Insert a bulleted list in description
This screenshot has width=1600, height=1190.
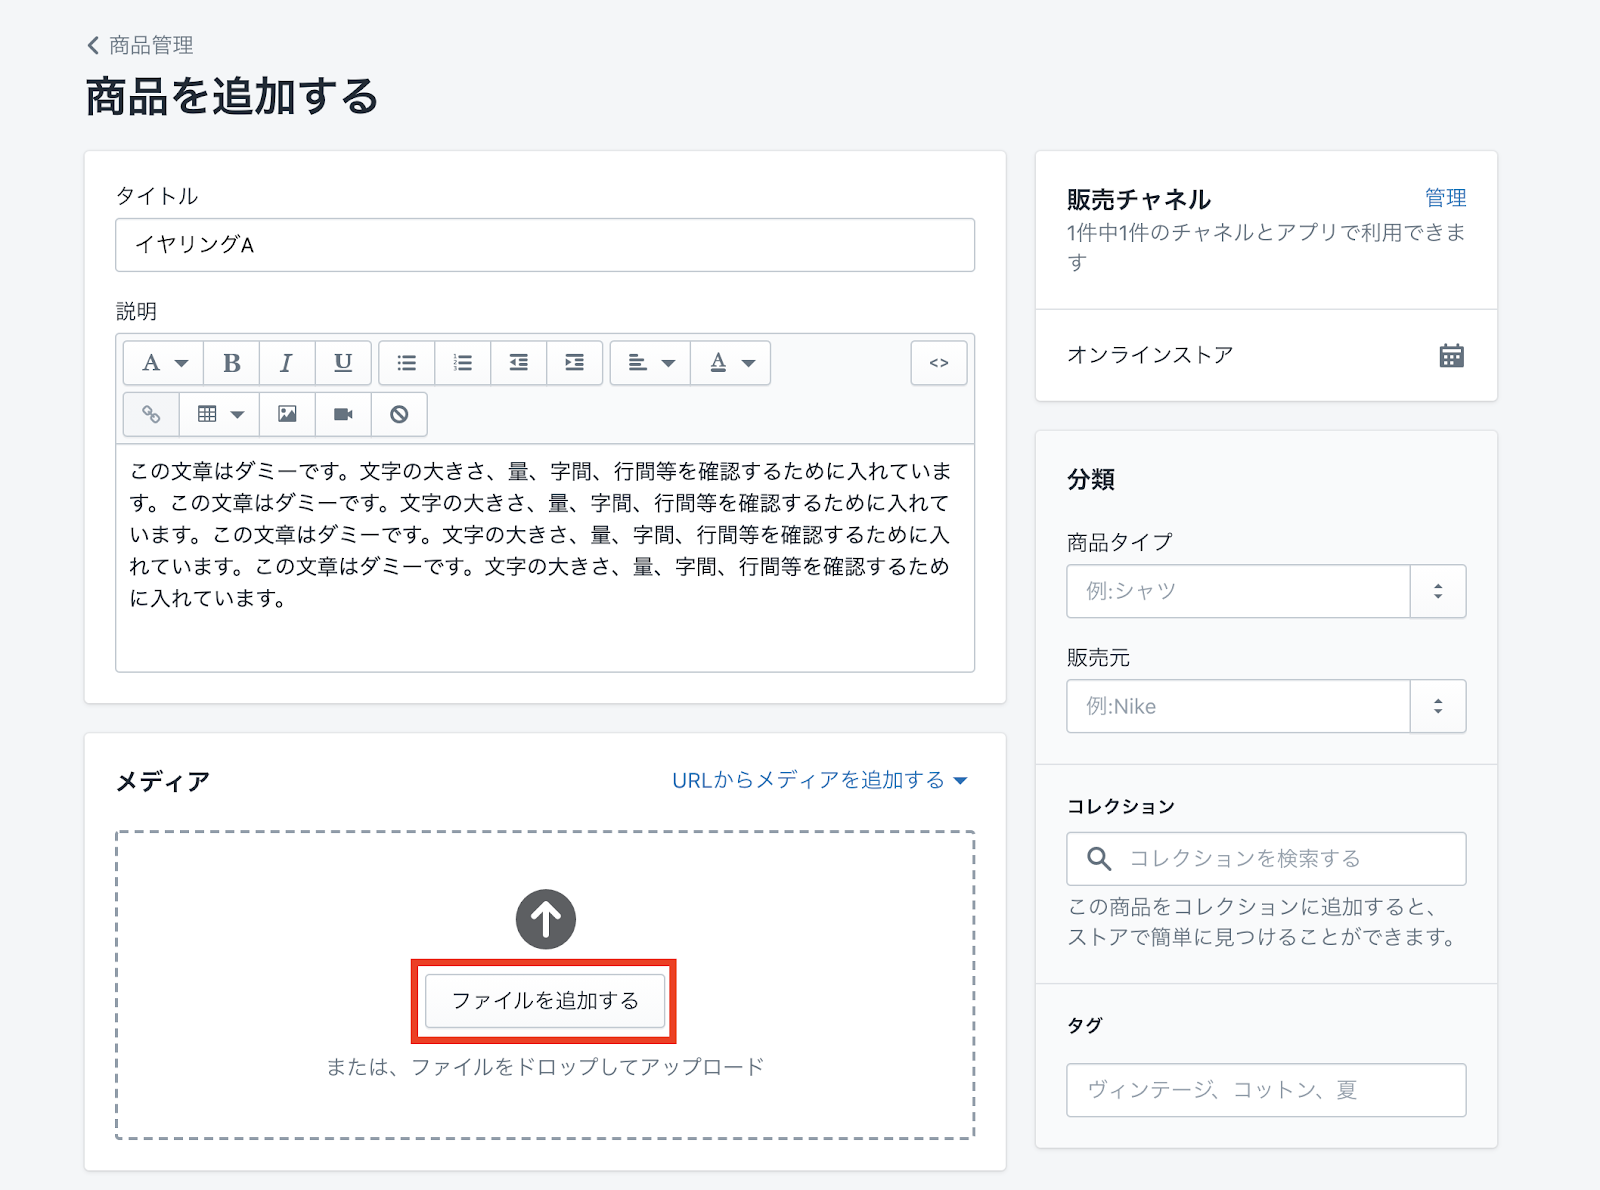tap(406, 363)
